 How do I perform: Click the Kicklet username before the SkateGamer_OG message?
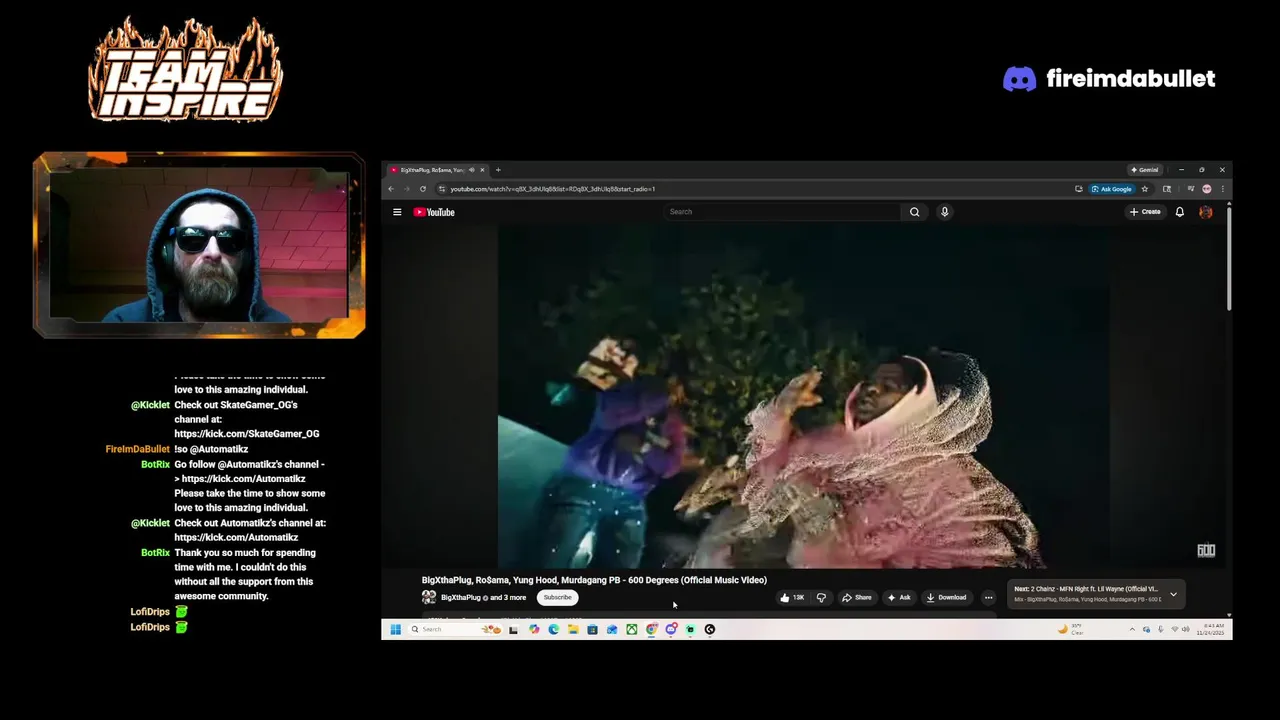(x=150, y=405)
